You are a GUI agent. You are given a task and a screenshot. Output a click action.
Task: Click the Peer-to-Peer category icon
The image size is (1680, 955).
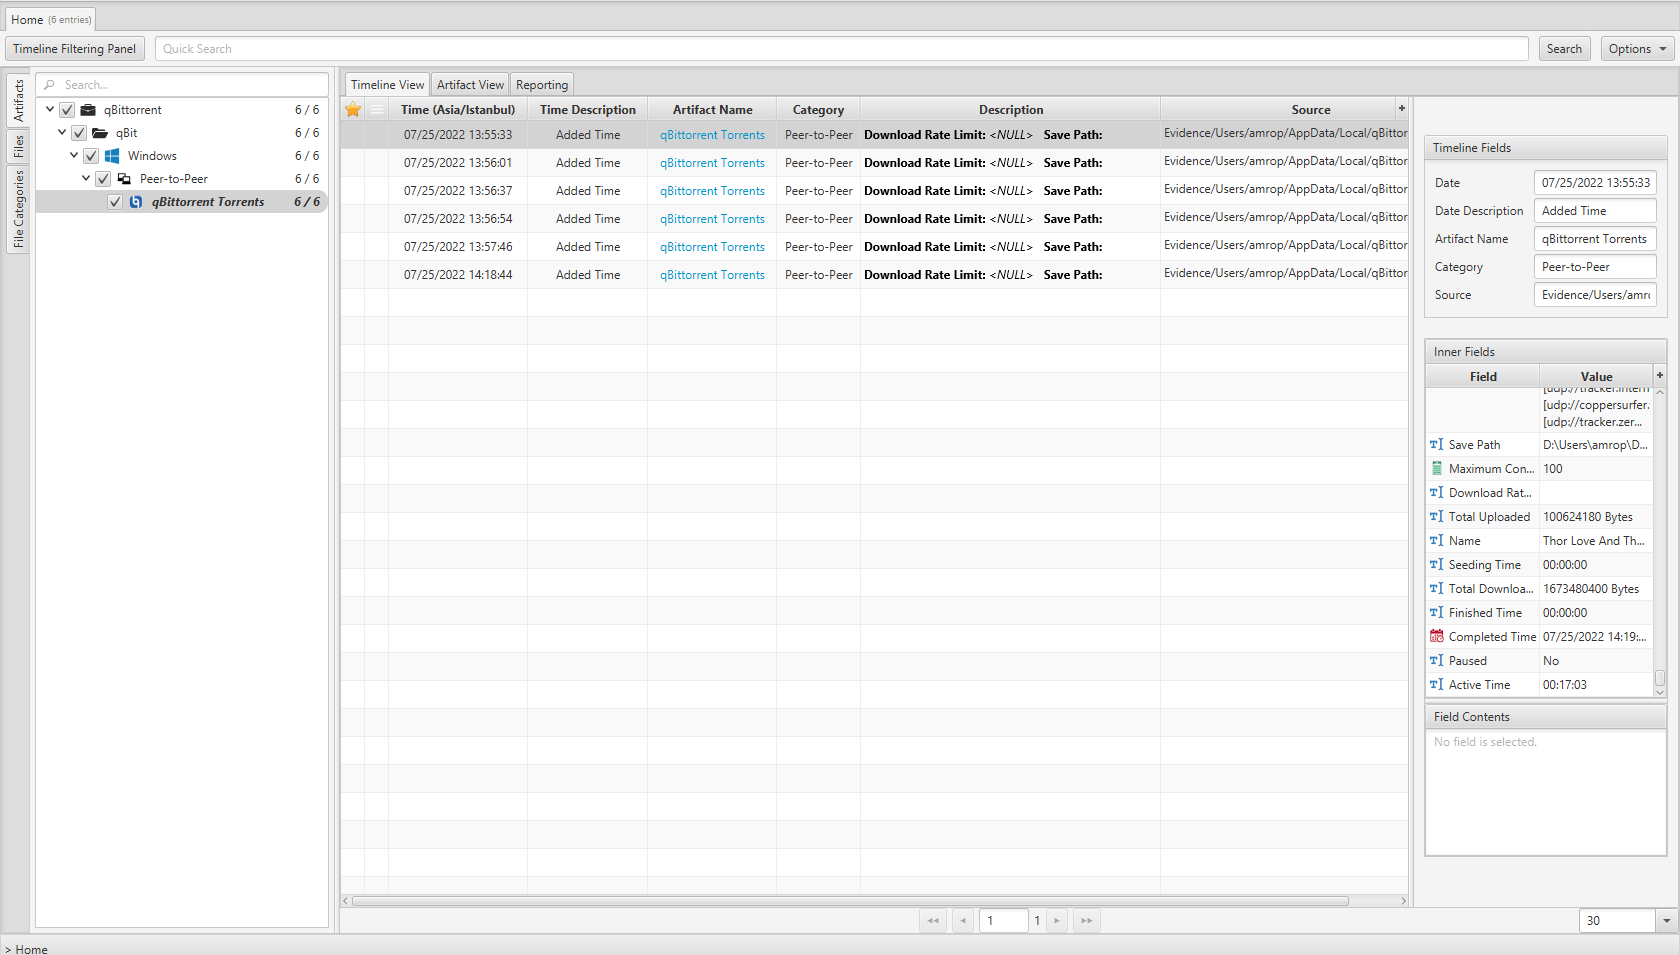coord(124,178)
